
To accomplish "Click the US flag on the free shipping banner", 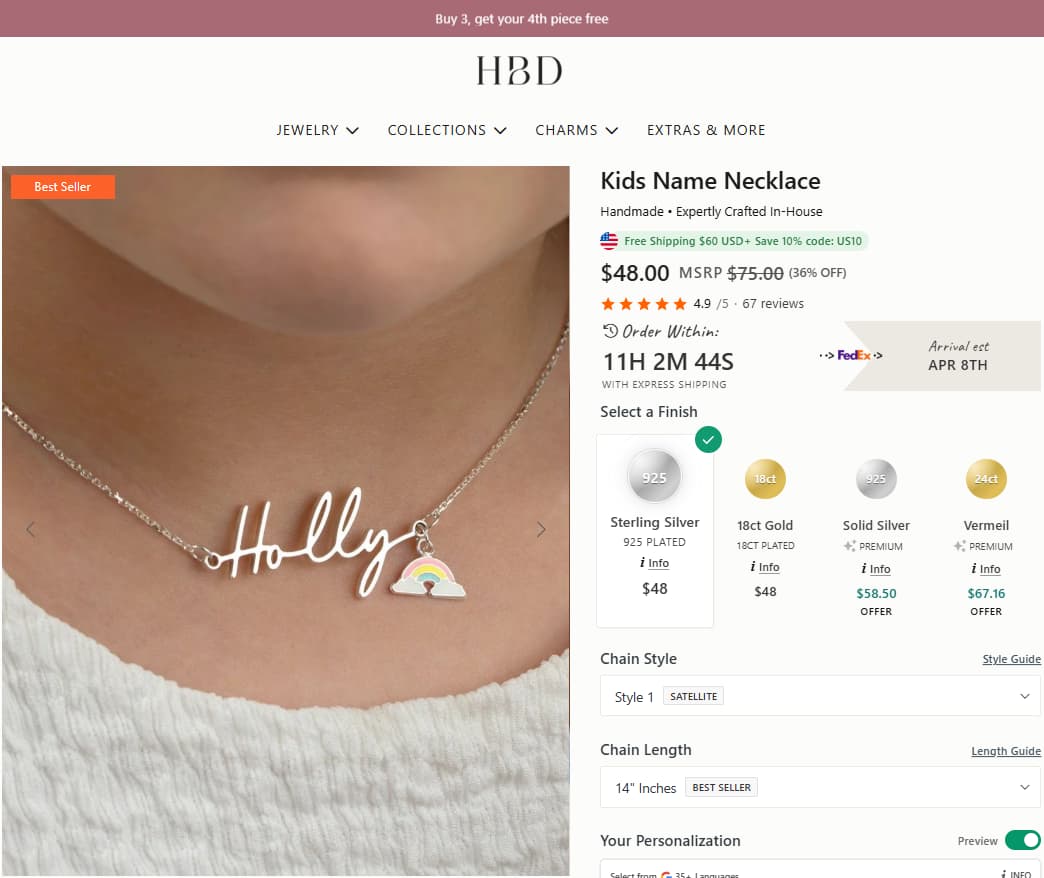I will coord(609,240).
